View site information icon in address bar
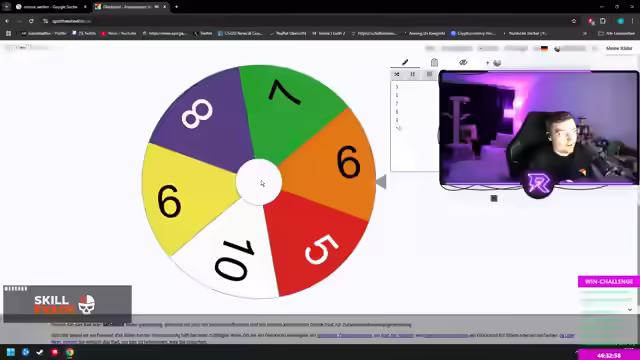Image resolution: width=640 pixels, height=360 pixels. (46, 21)
